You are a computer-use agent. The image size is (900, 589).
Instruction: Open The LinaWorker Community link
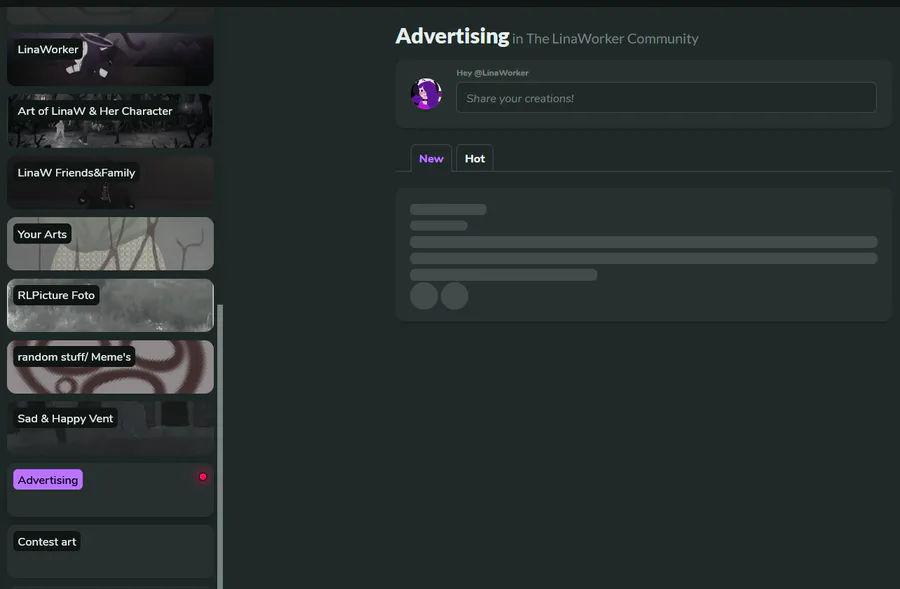[612, 38]
